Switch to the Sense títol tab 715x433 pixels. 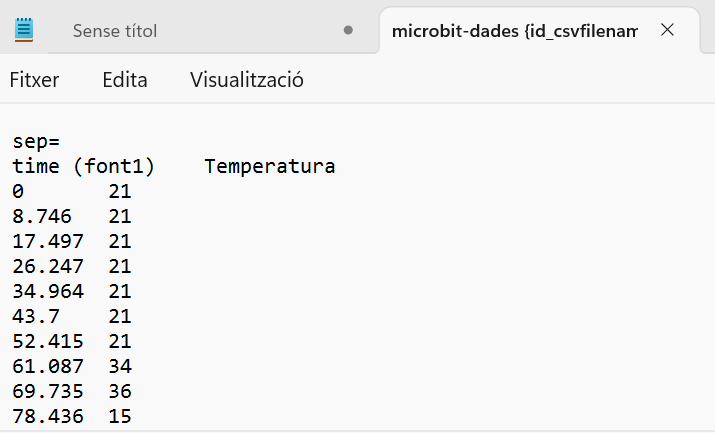point(114,31)
